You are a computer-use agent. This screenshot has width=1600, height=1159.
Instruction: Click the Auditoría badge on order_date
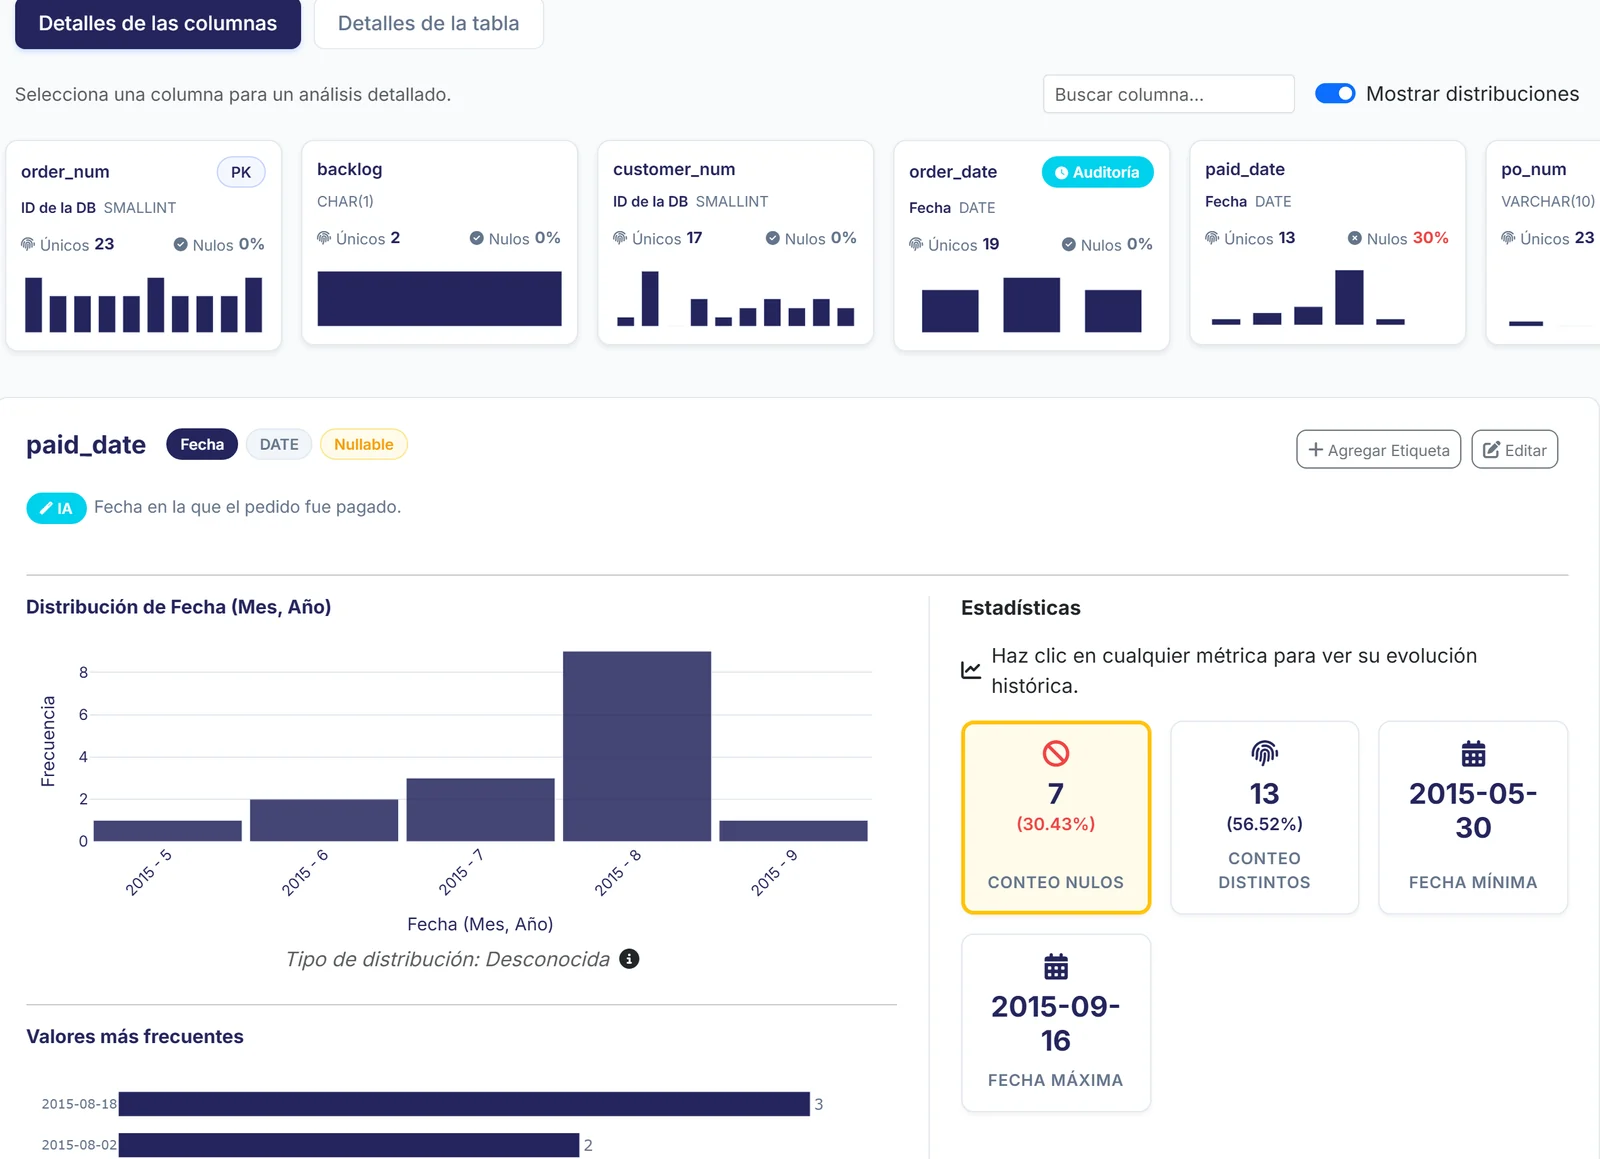(x=1097, y=172)
